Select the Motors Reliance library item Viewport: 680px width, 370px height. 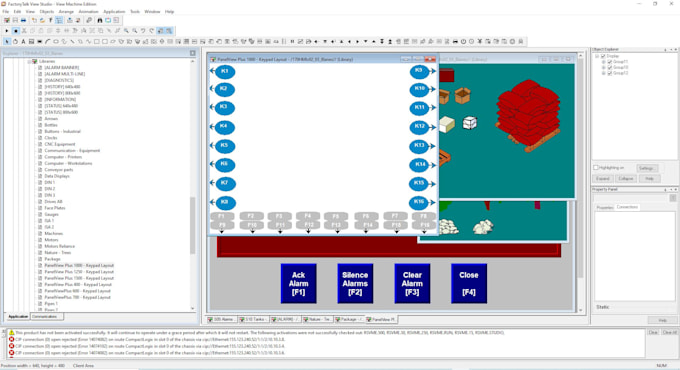pos(59,246)
